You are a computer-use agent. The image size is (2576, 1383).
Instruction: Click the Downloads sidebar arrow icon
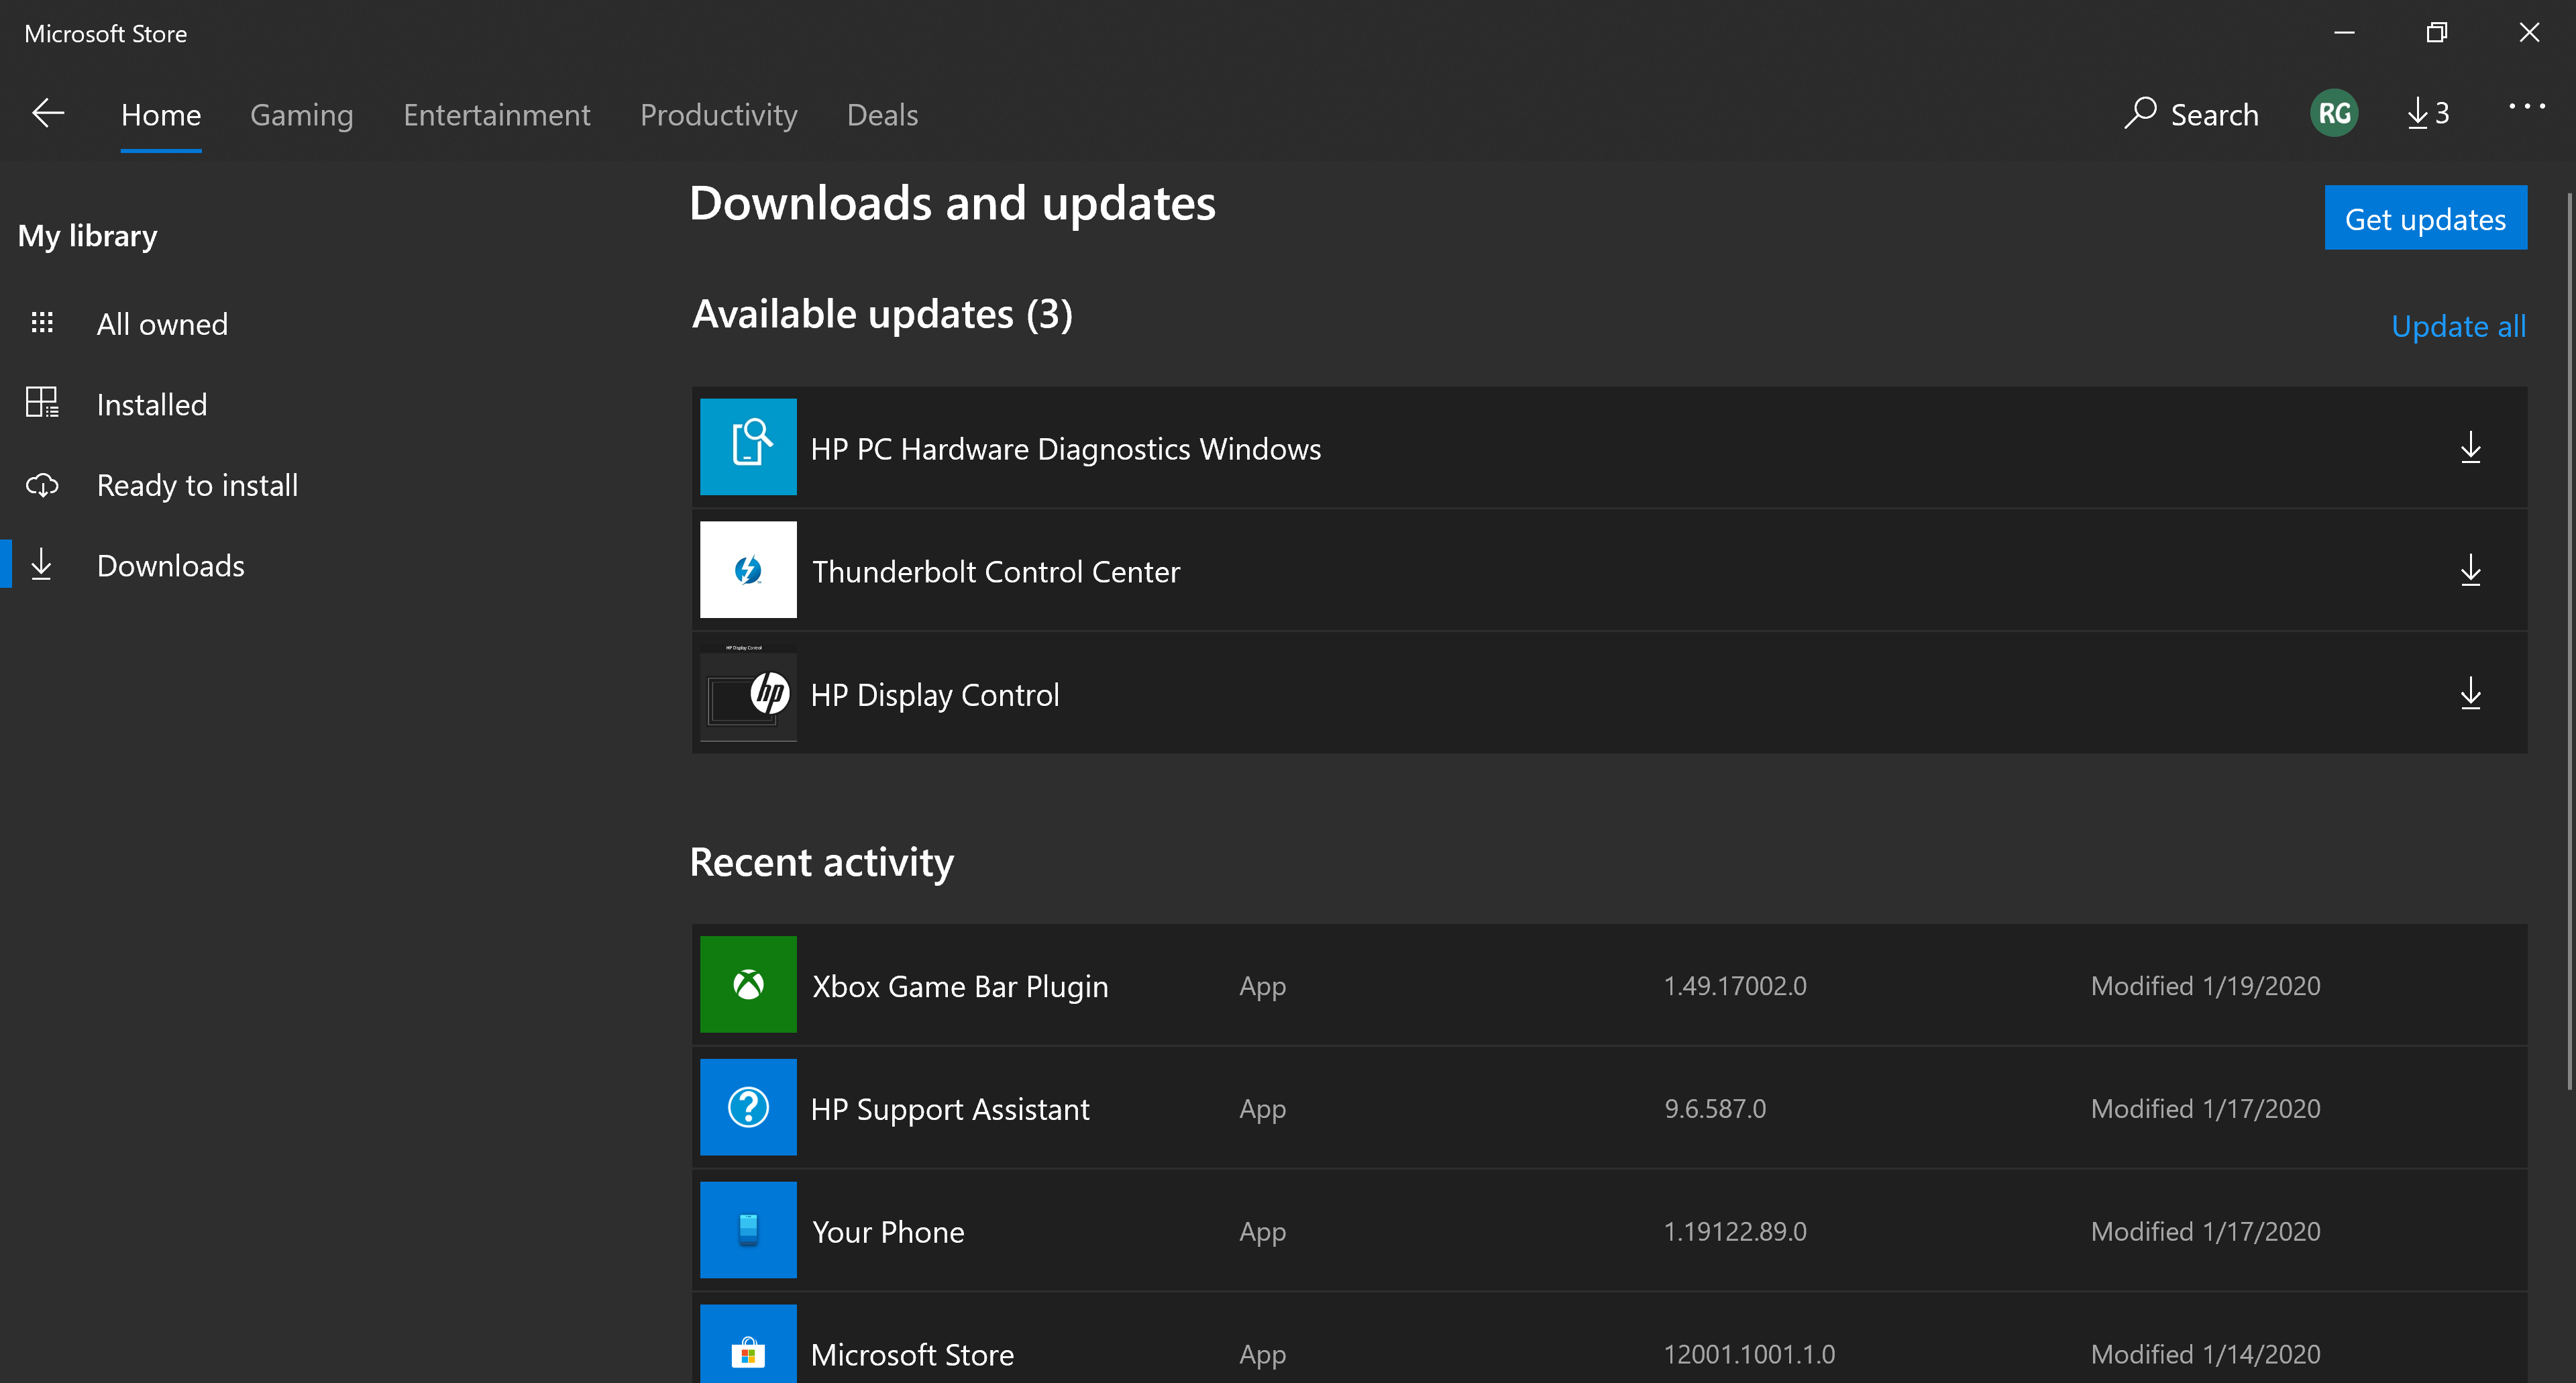point(41,565)
